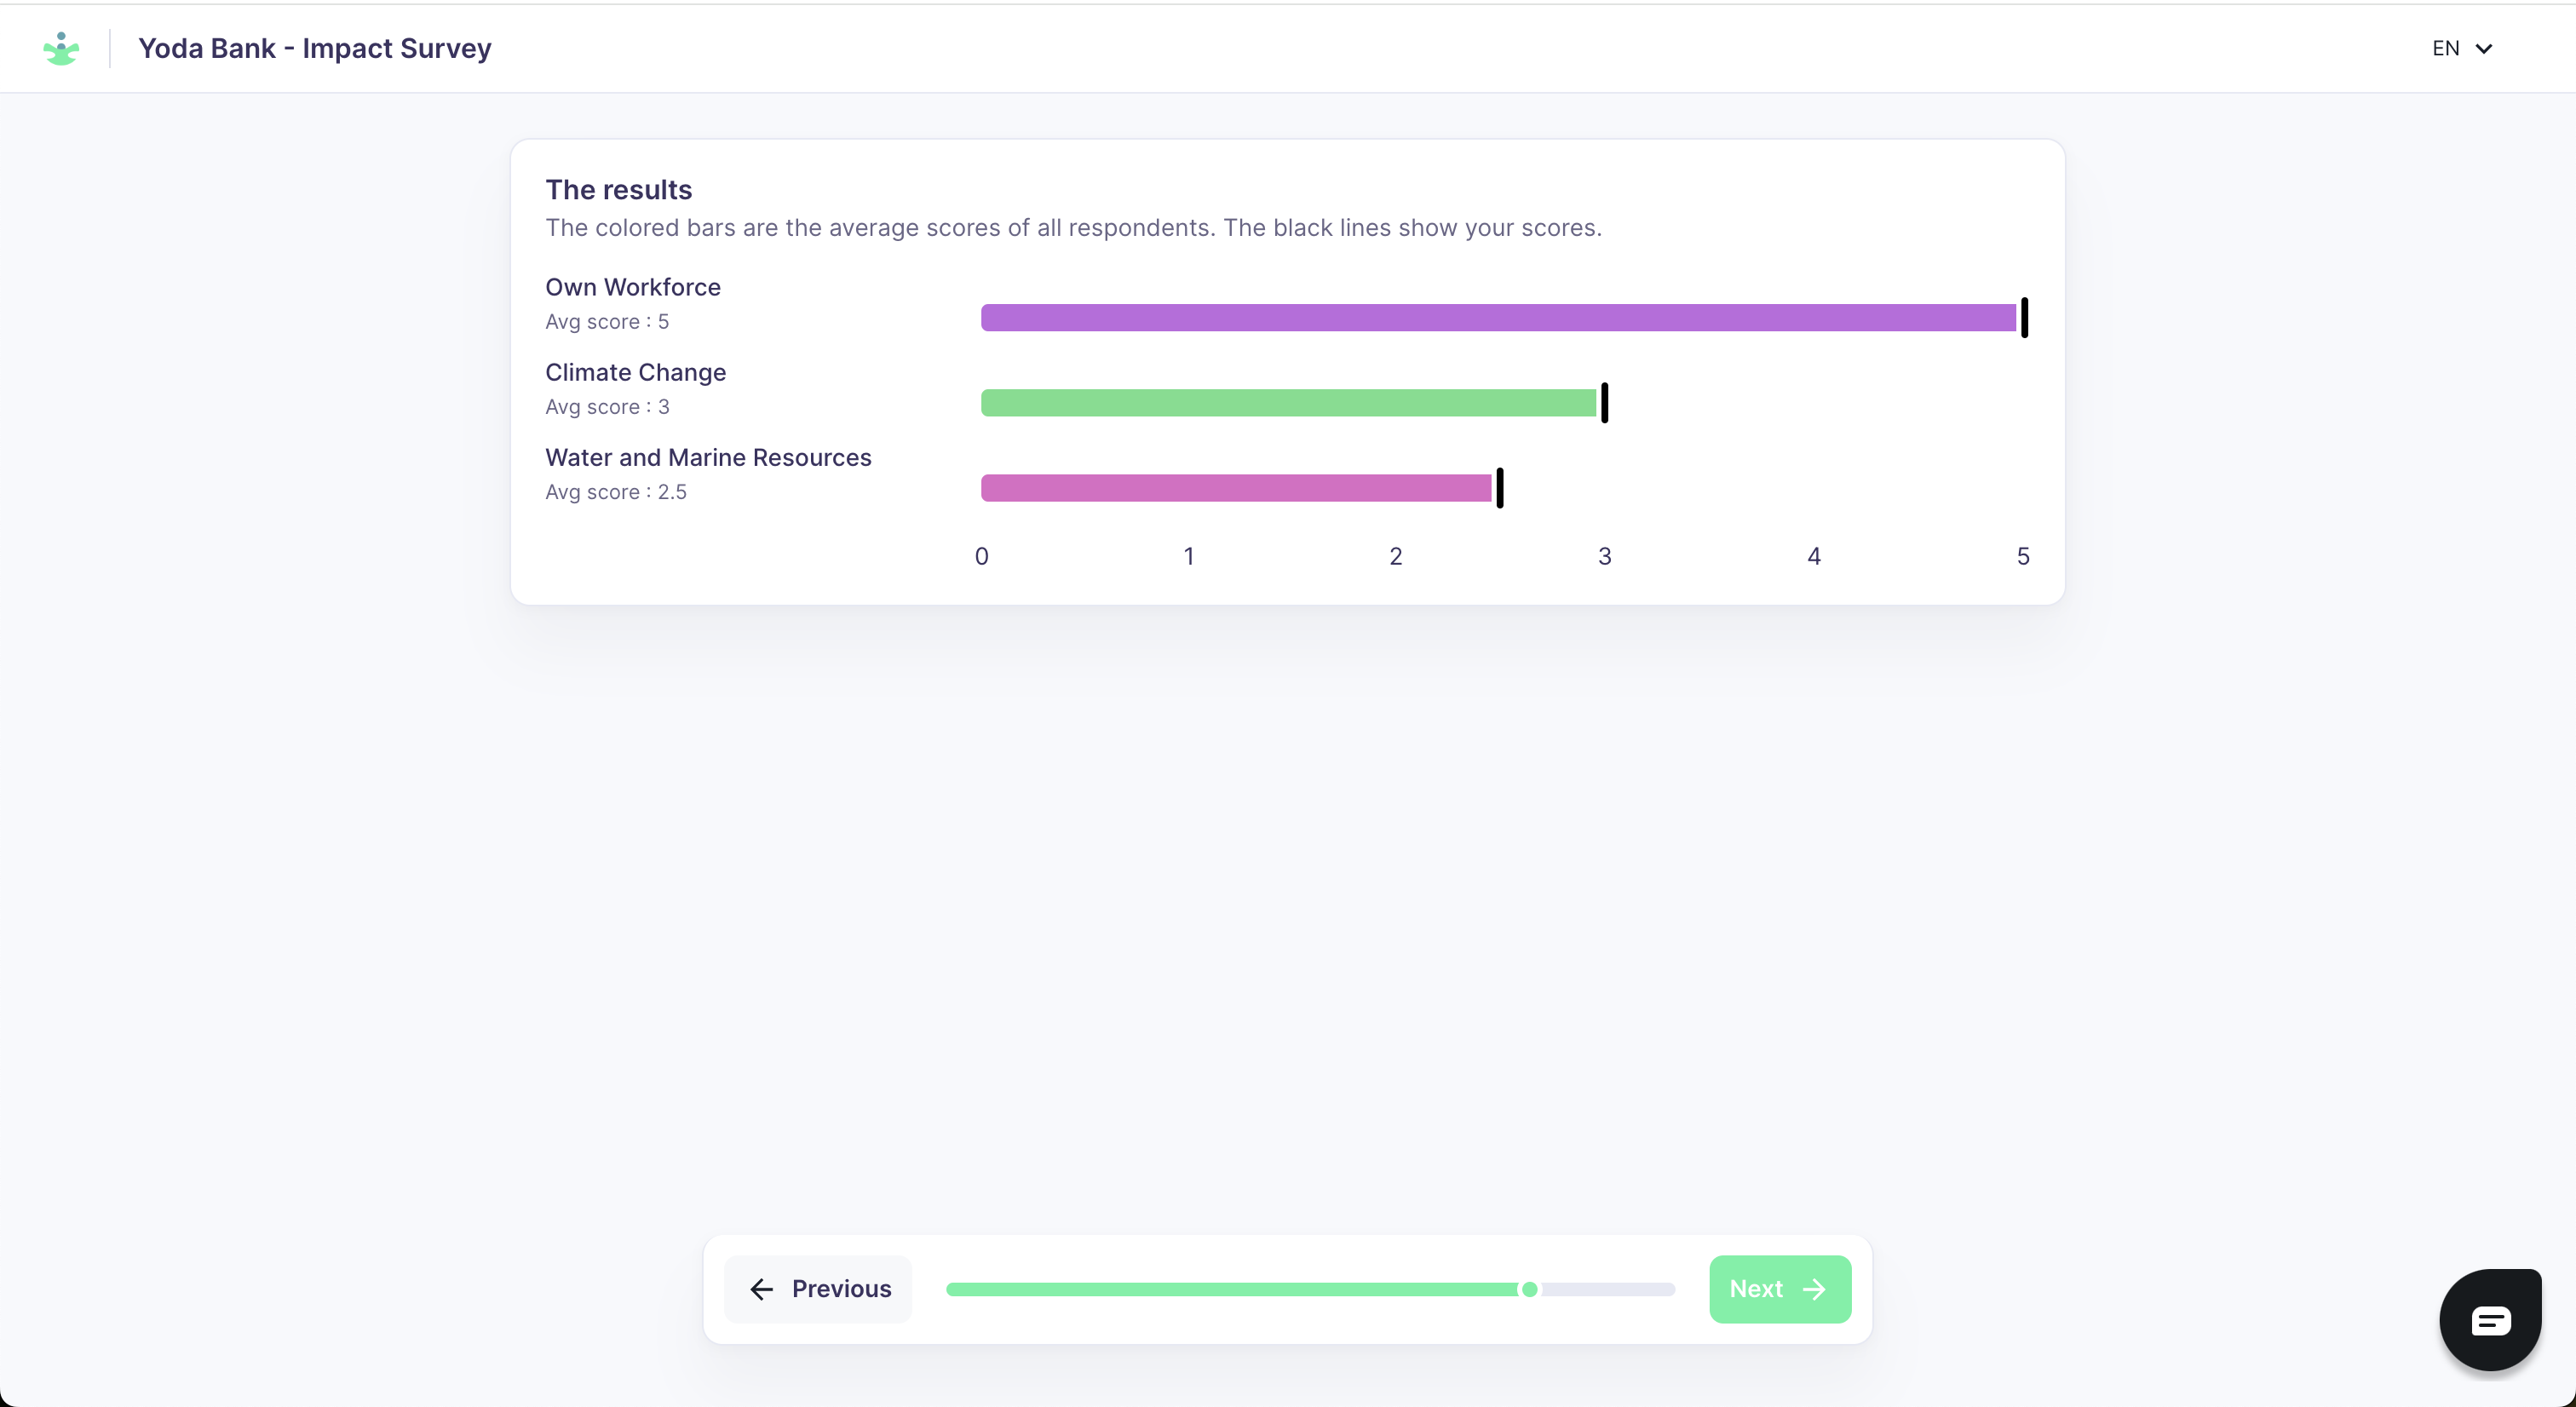Click the right arrow in Next
This screenshot has height=1407, width=2576.
pyautogui.click(x=1814, y=1289)
